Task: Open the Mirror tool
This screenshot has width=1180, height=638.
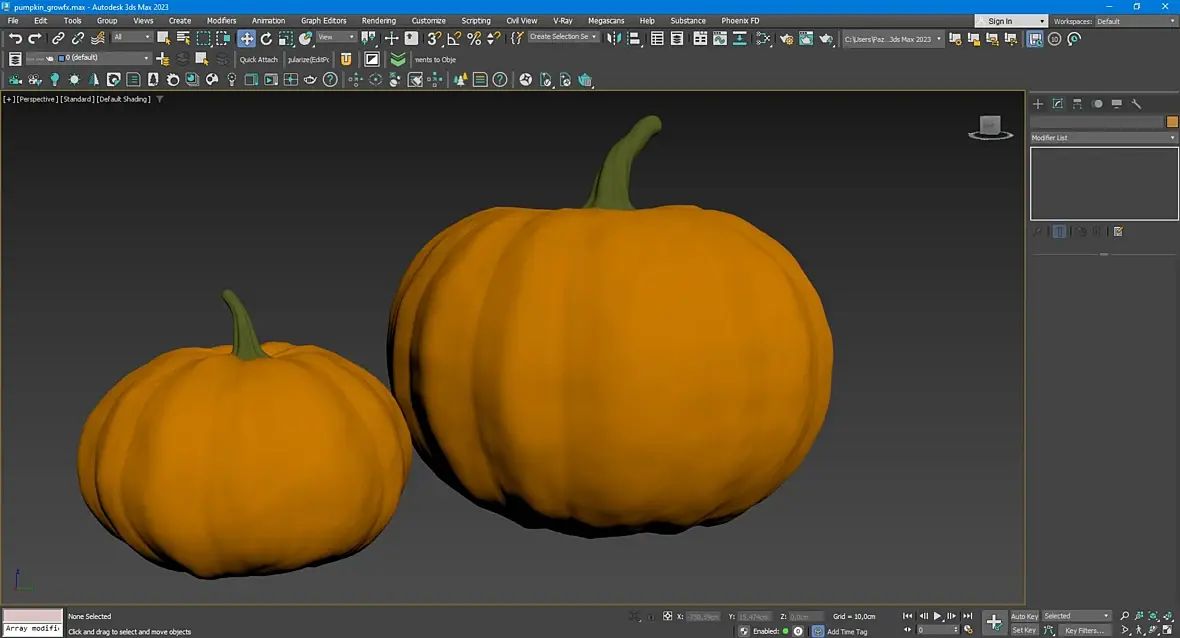Action: 614,38
